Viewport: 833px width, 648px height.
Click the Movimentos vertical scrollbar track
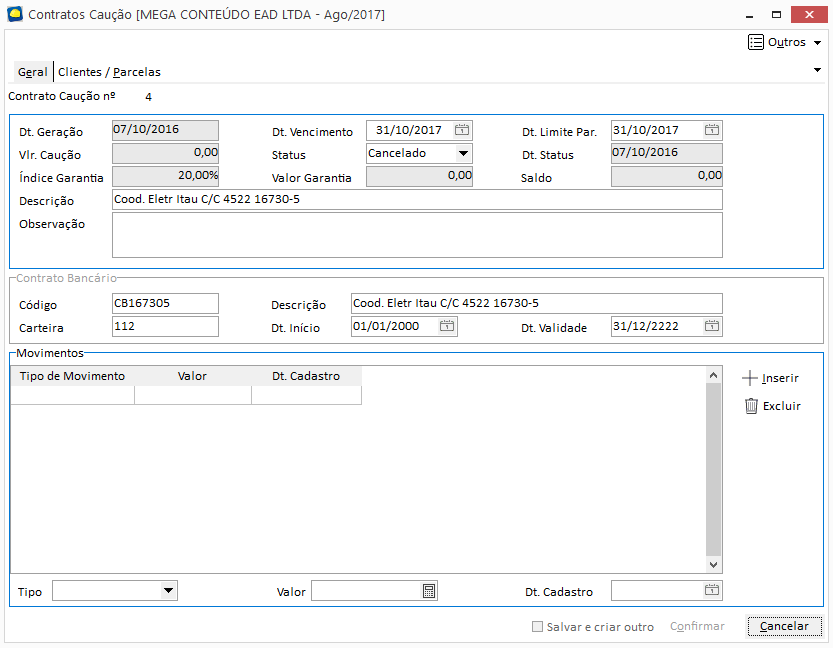[713, 470]
